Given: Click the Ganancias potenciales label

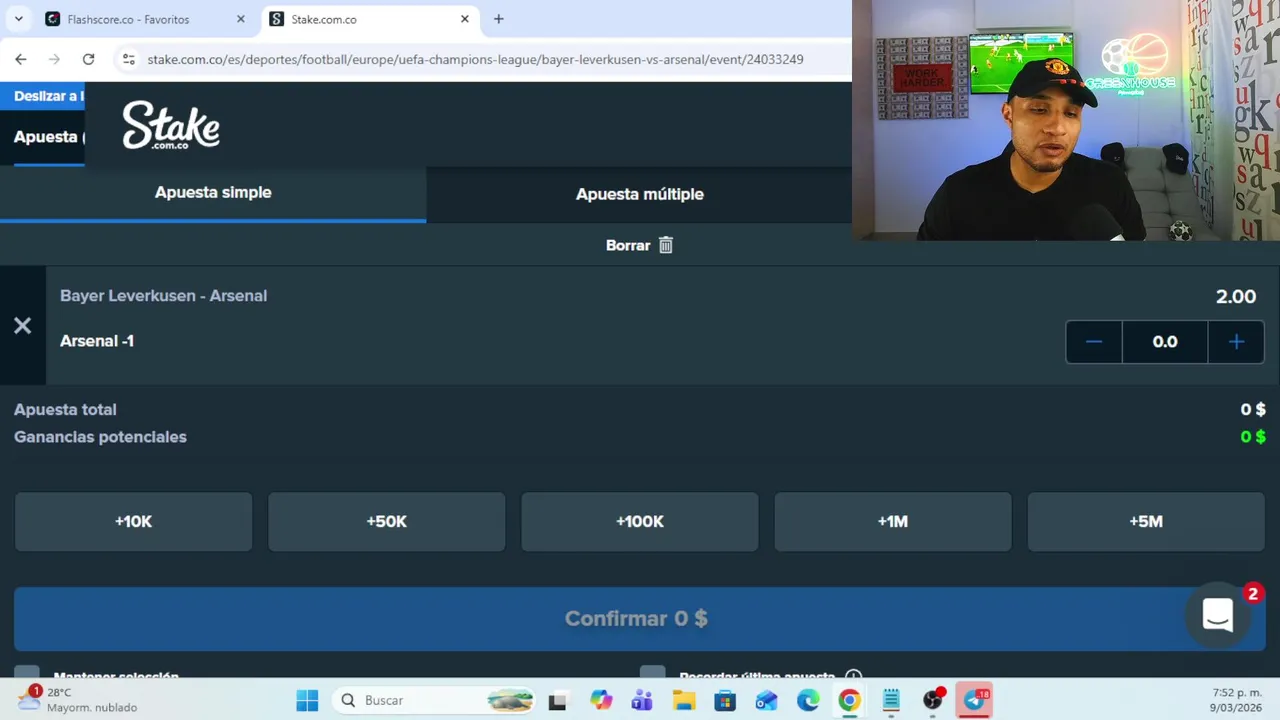Looking at the screenshot, I should pos(100,437).
